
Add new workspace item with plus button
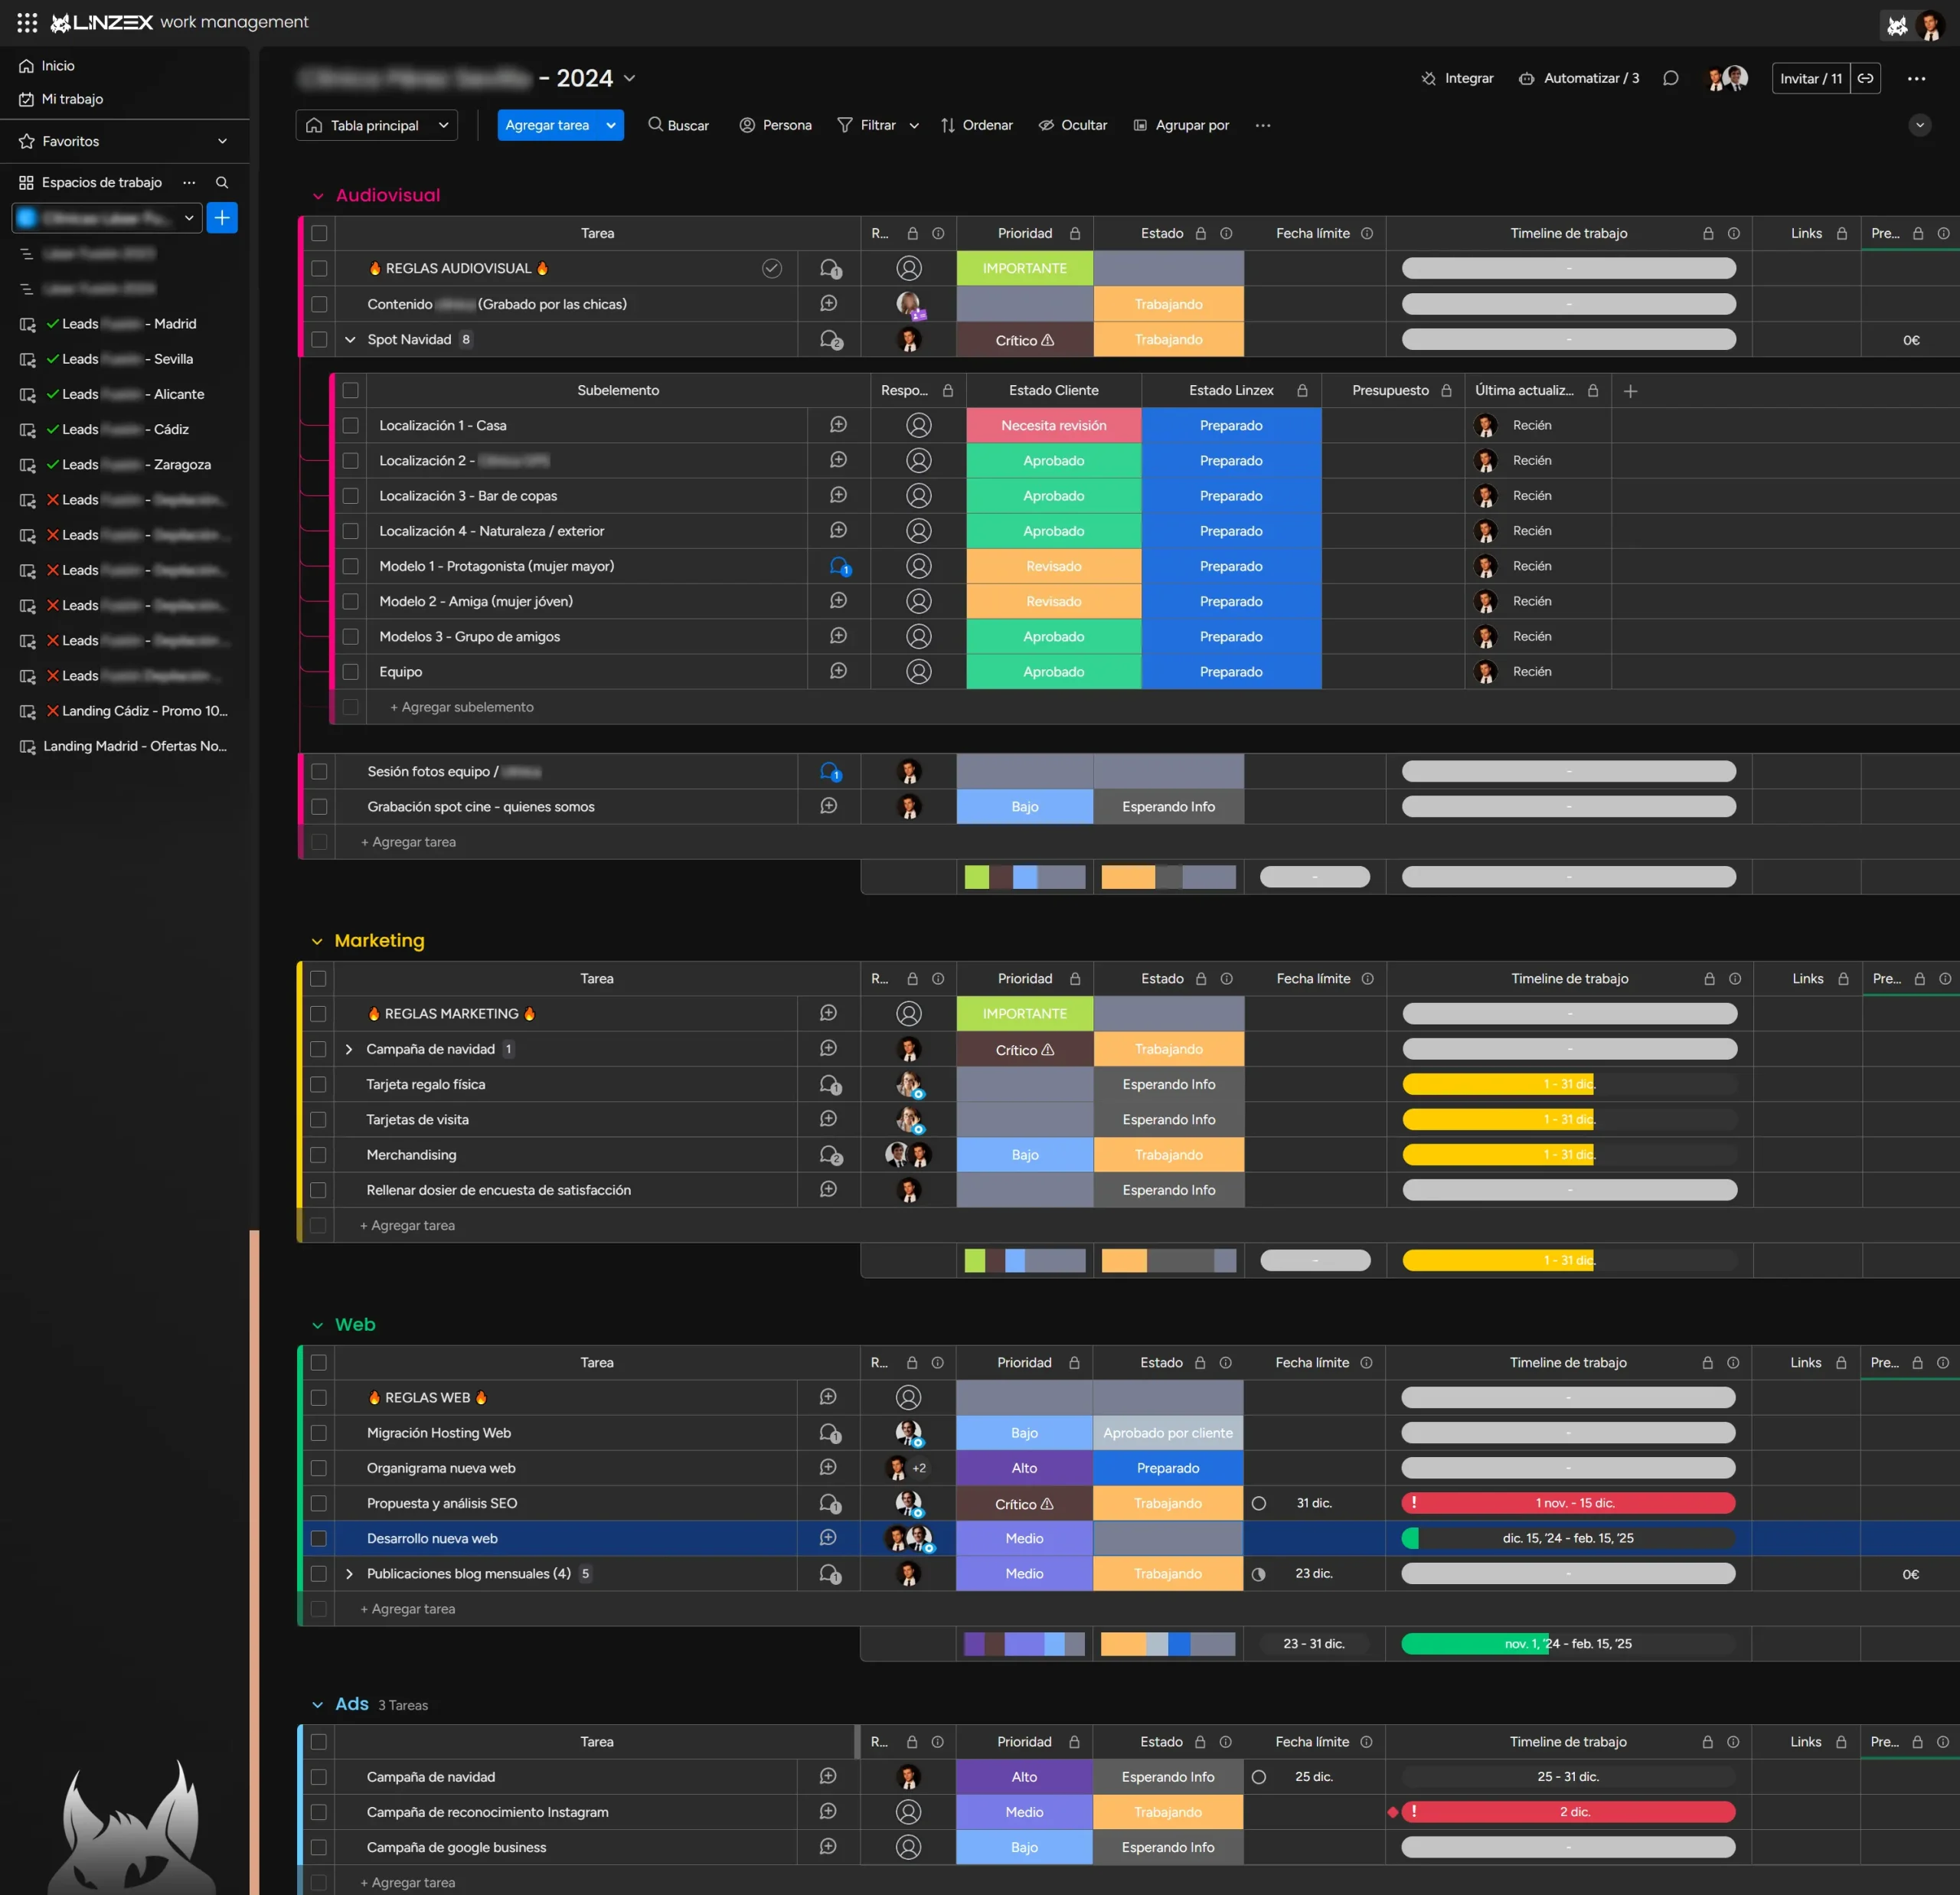tap(222, 218)
